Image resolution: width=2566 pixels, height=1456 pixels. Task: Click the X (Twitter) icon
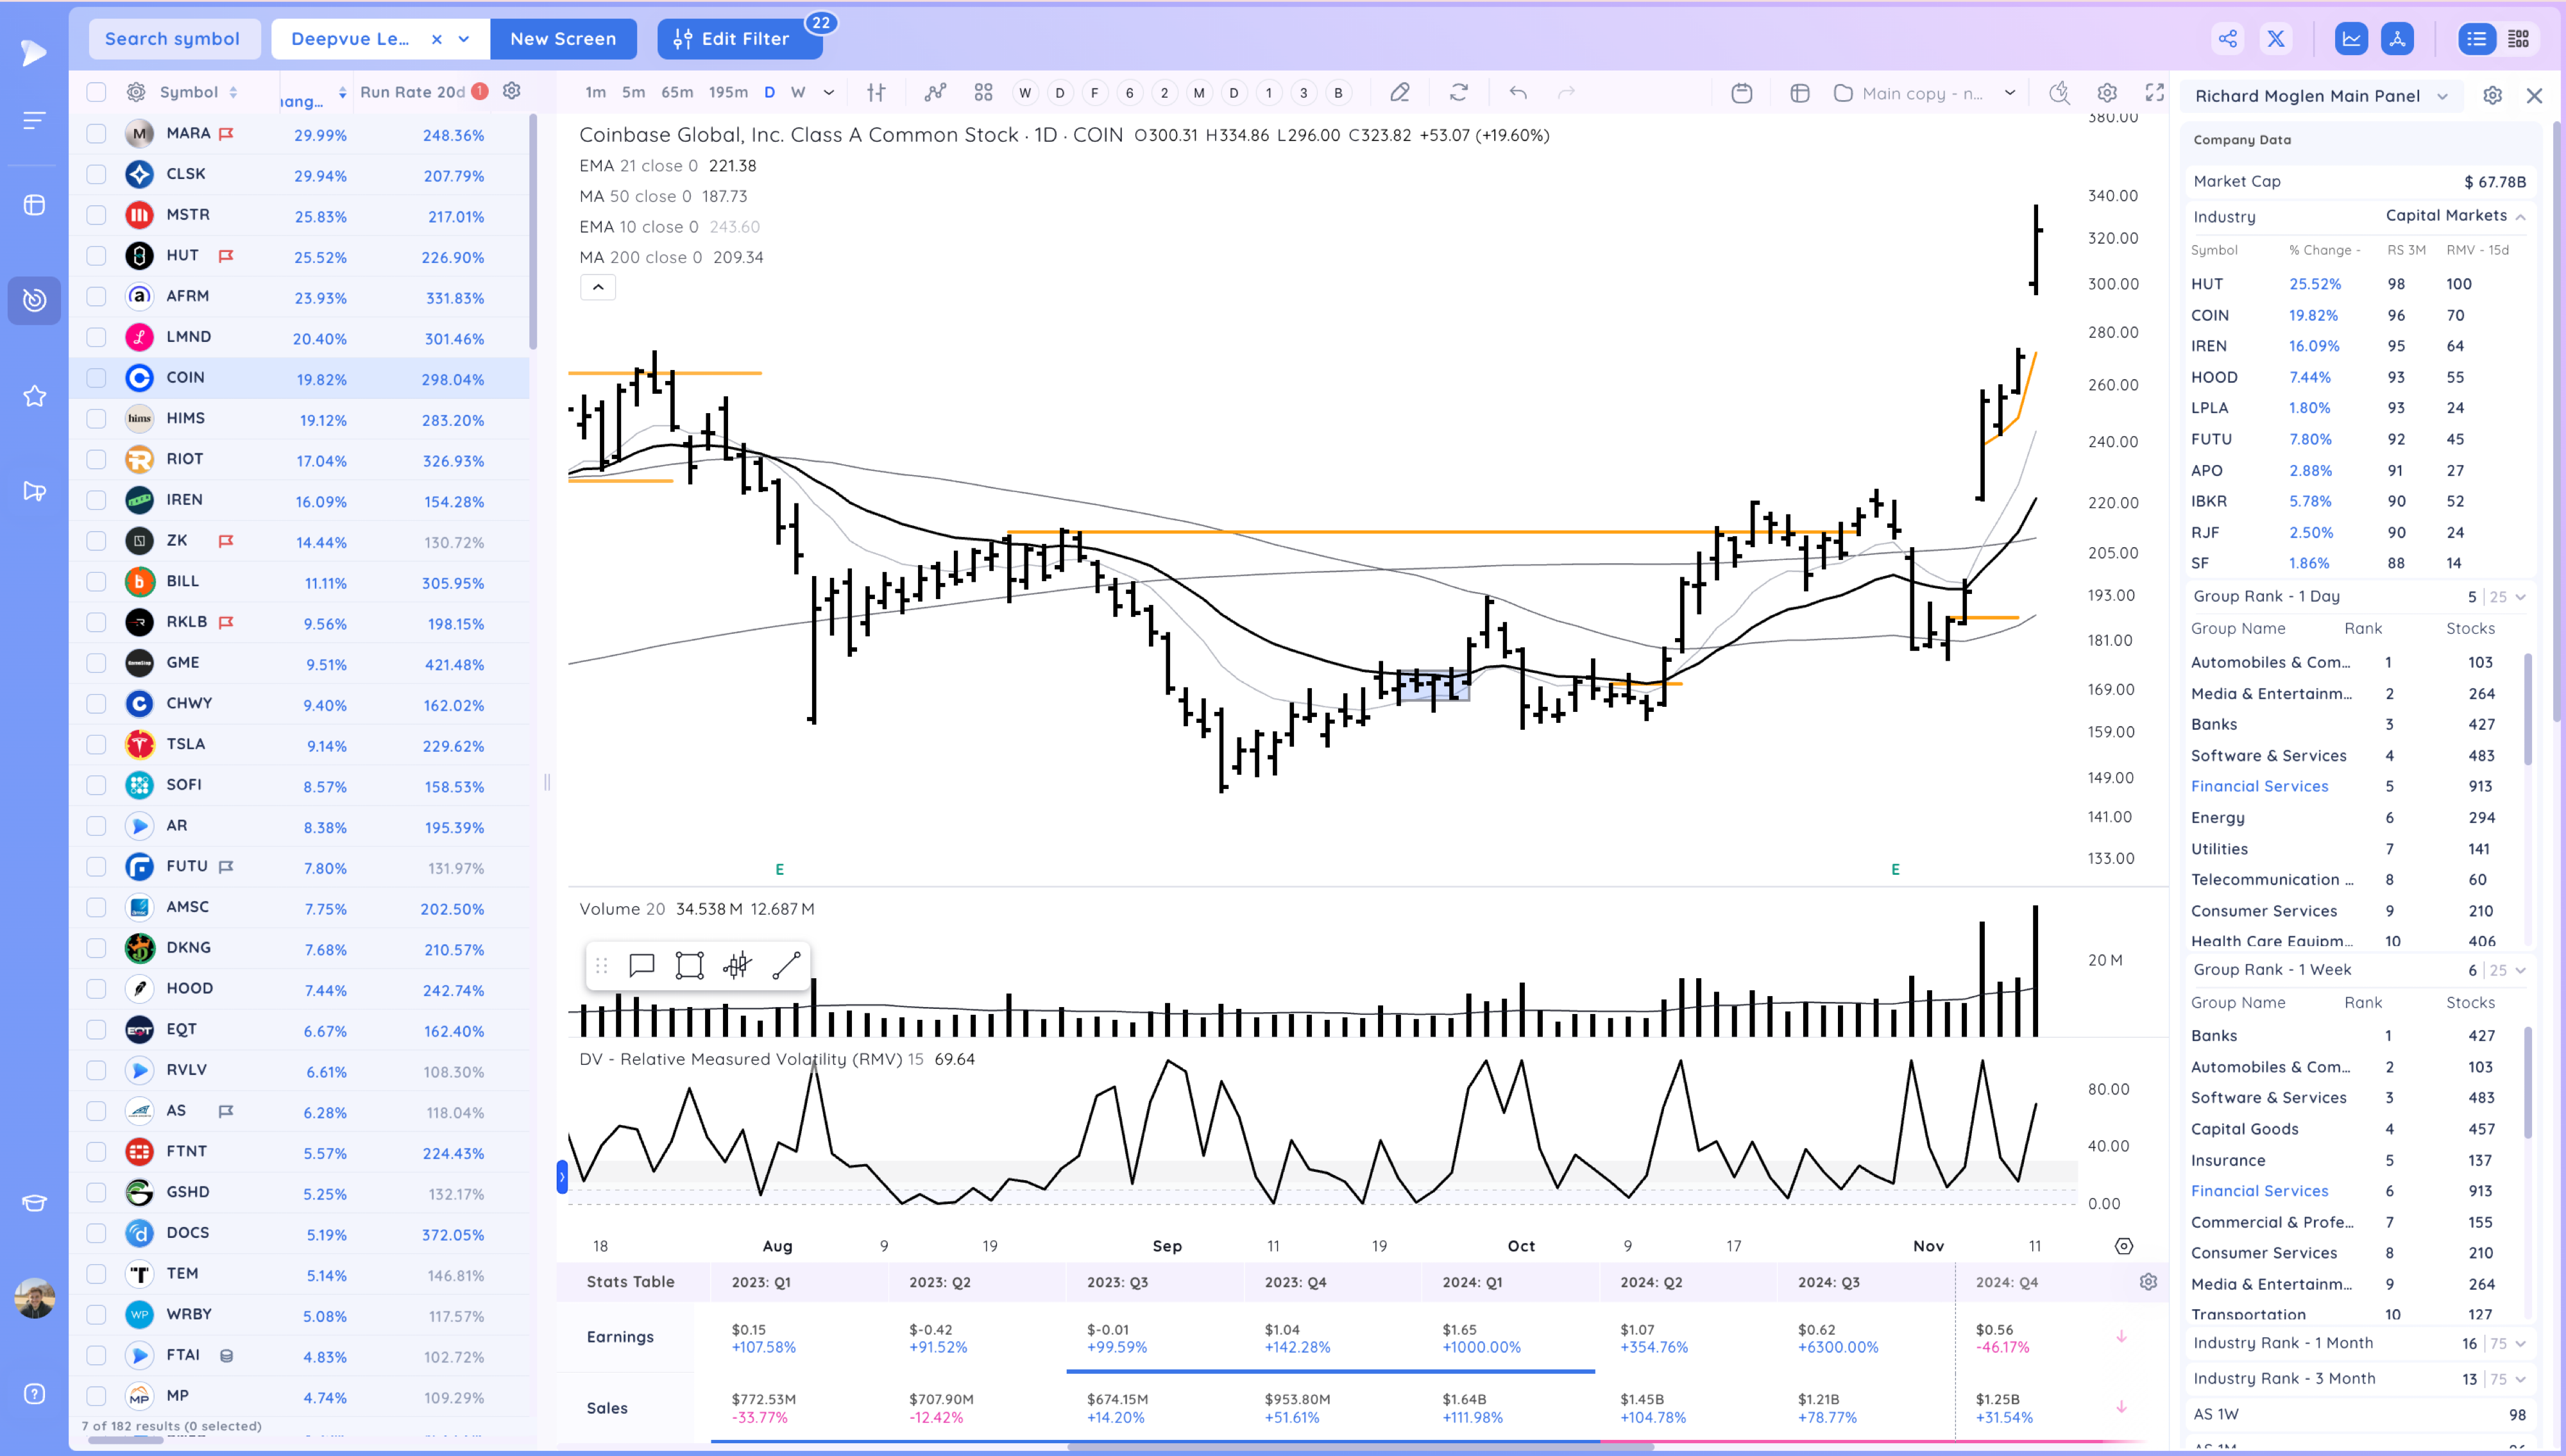pyautogui.click(x=2276, y=39)
